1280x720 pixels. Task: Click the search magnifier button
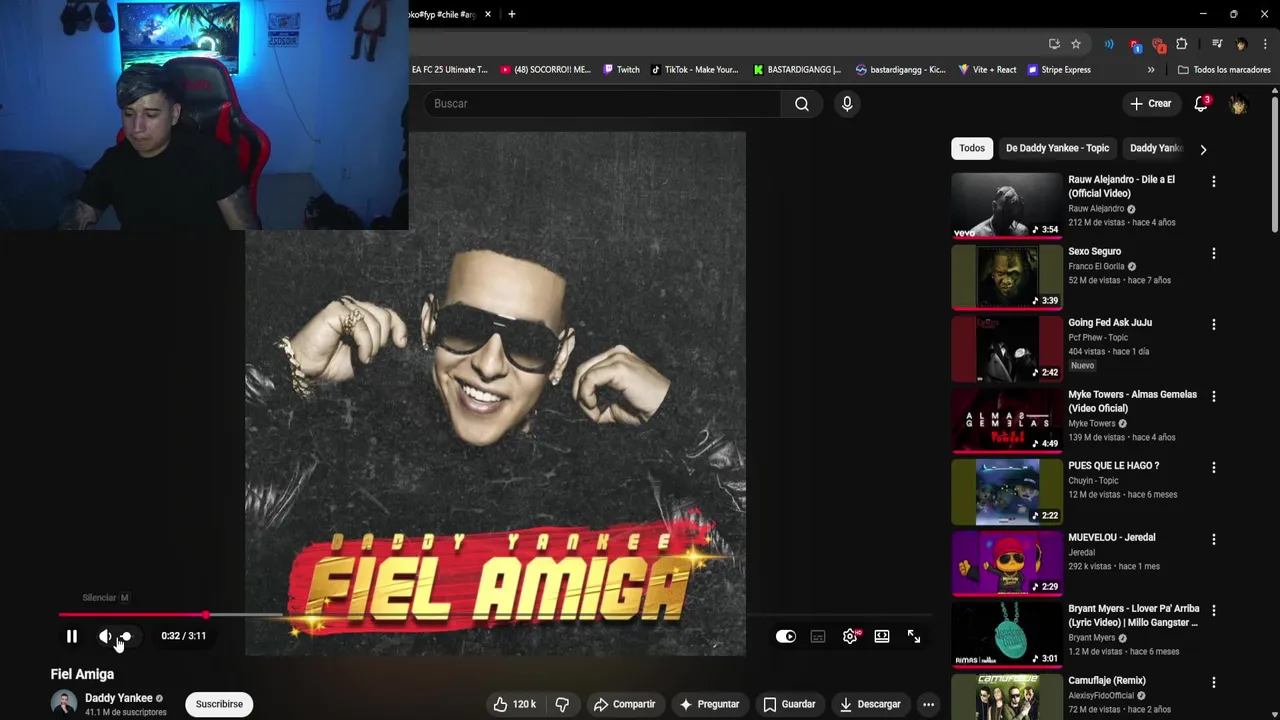pos(802,104)
